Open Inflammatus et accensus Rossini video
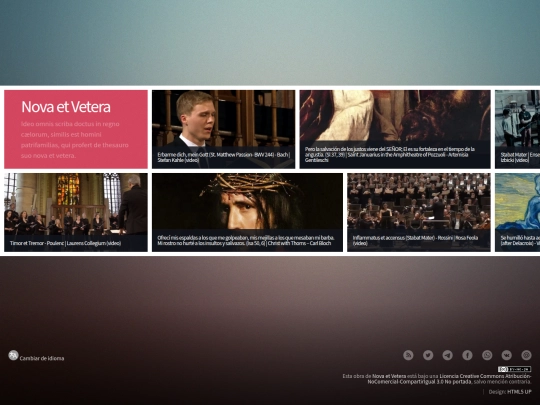 click(x=419, y=212)
